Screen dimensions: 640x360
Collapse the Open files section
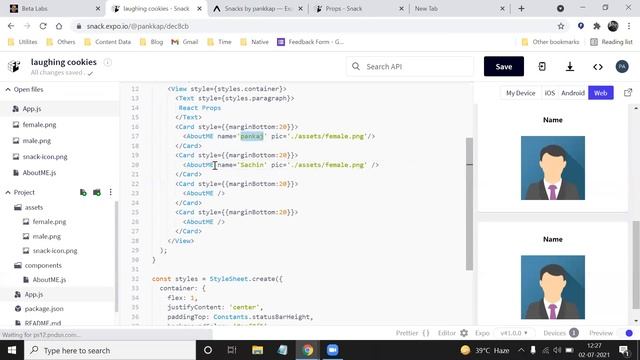(8, 89)
